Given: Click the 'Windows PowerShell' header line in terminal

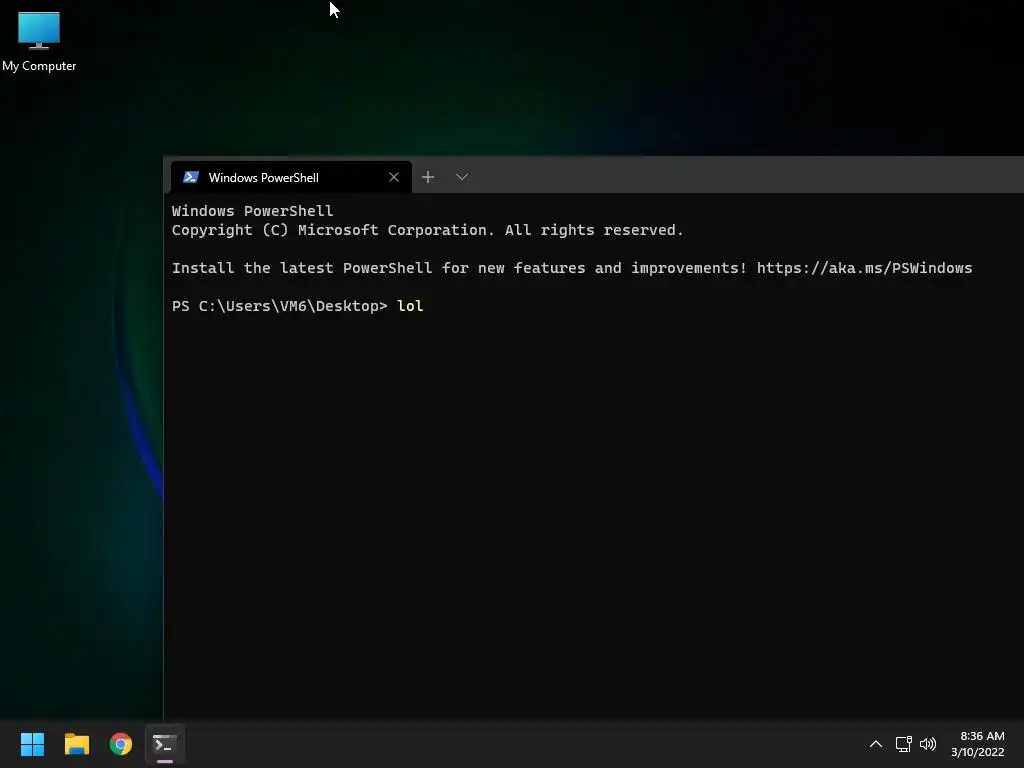Looking at the screenshot, I should [252, 212].
